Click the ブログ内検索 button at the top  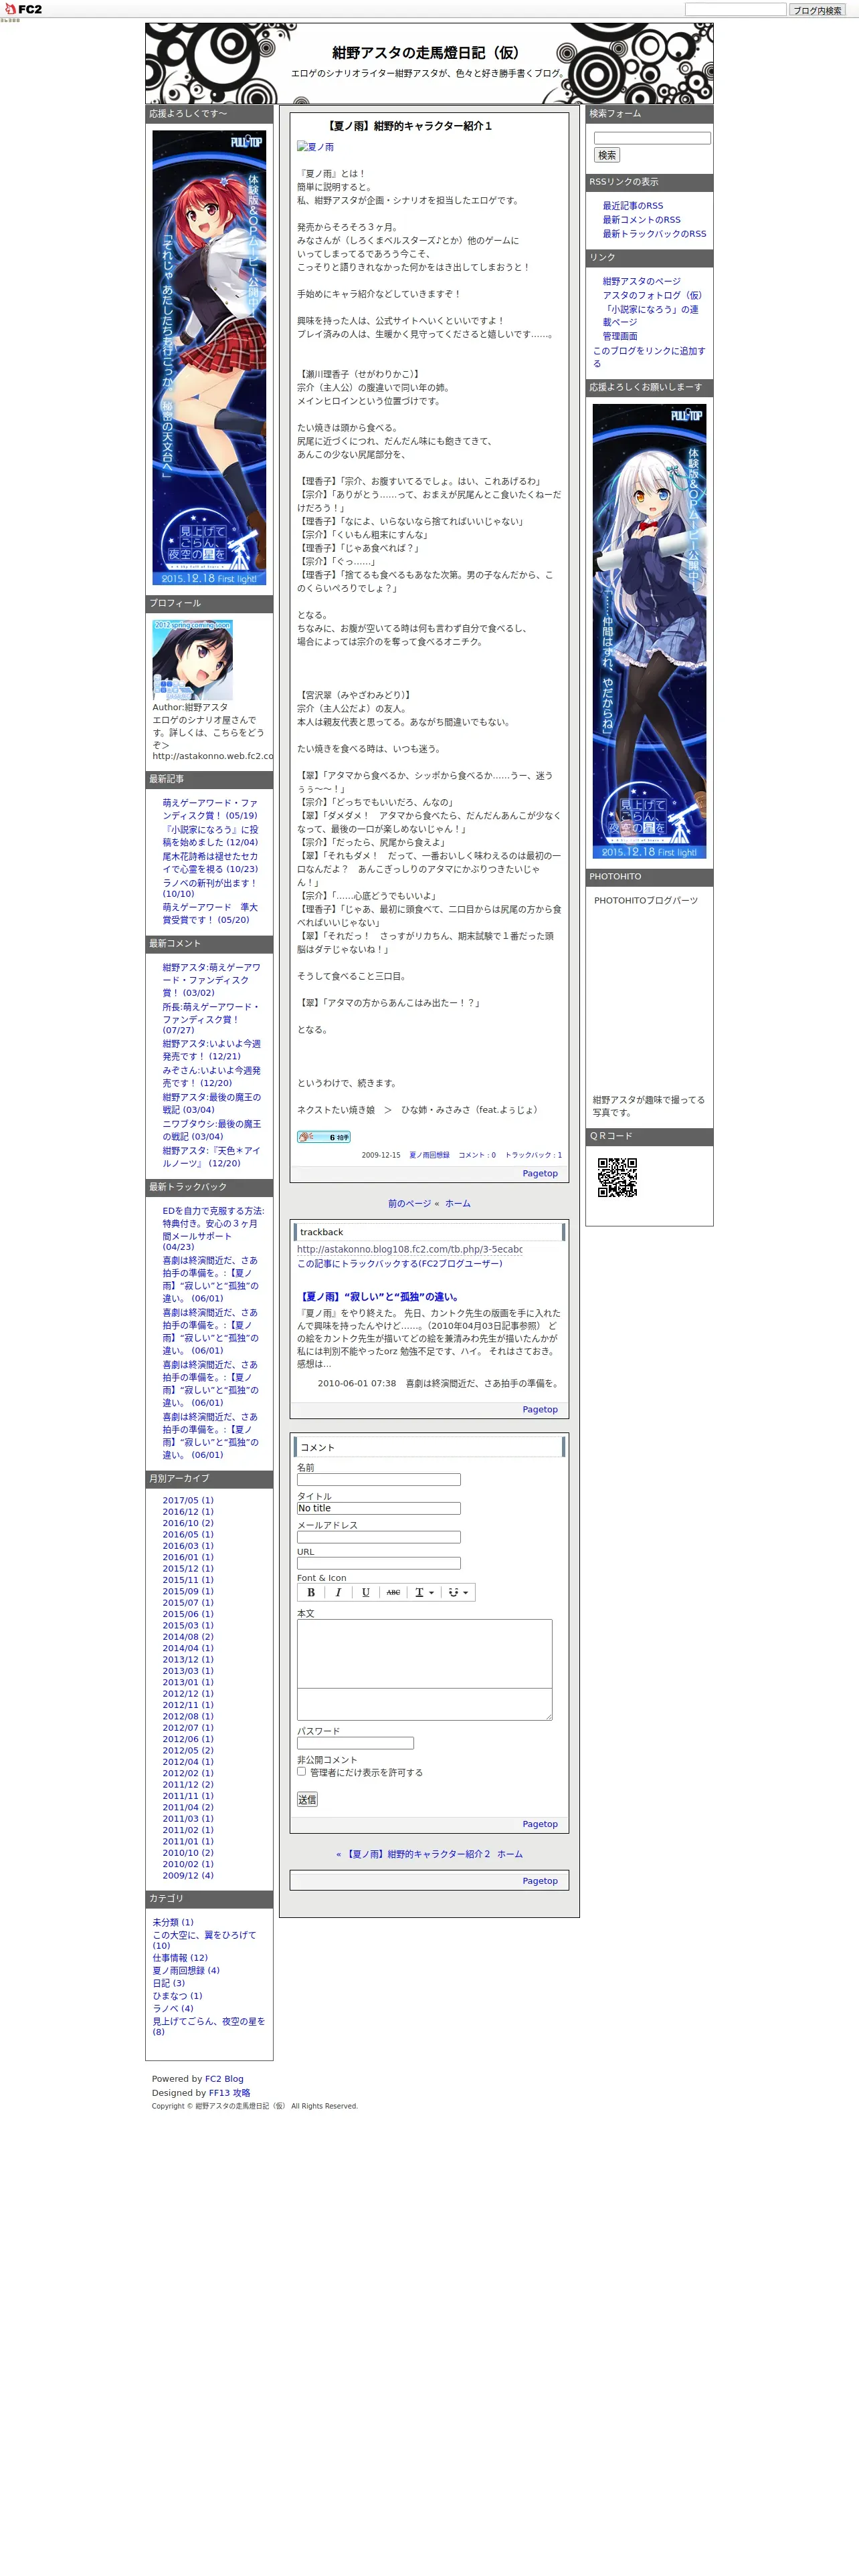coord(817,10)
